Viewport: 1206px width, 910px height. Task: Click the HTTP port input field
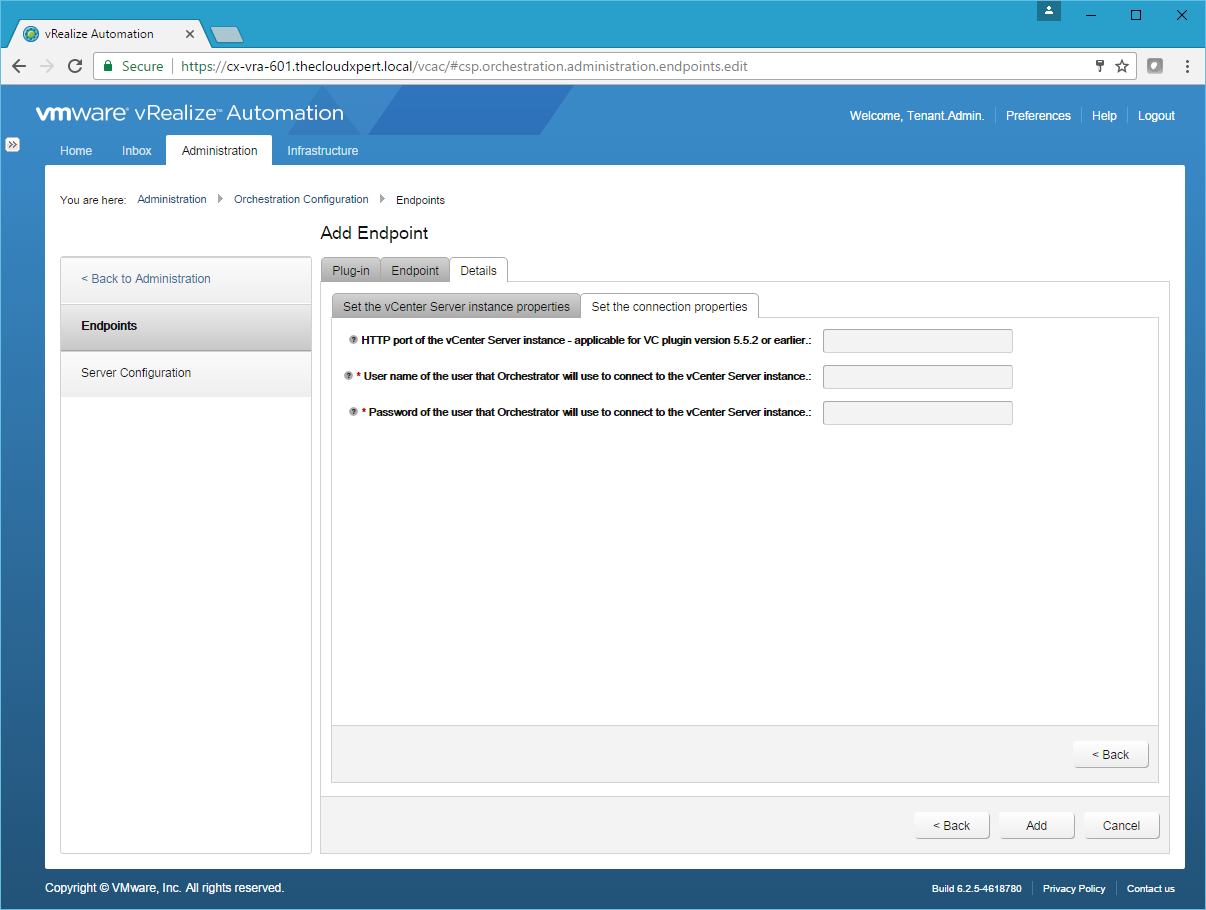917,341
